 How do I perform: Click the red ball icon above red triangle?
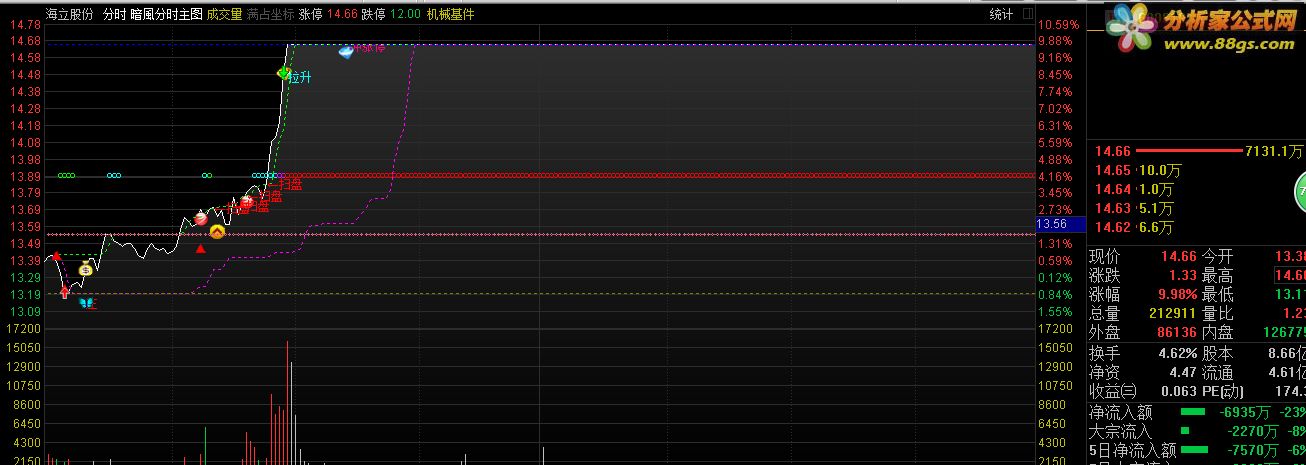click(200, 218)
